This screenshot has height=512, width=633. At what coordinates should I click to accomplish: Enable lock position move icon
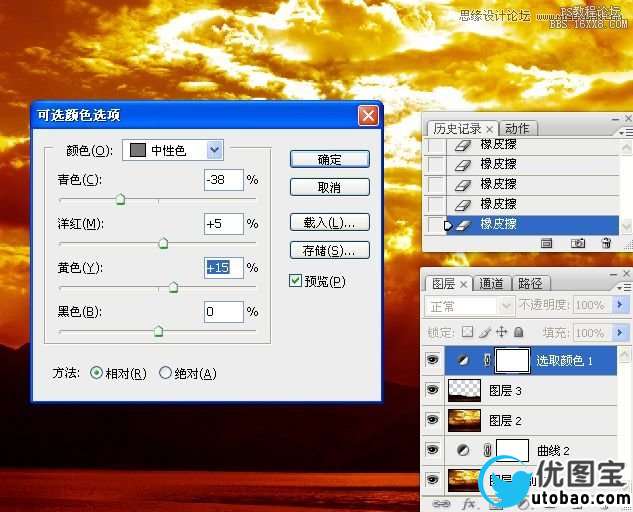pos(501,332)
